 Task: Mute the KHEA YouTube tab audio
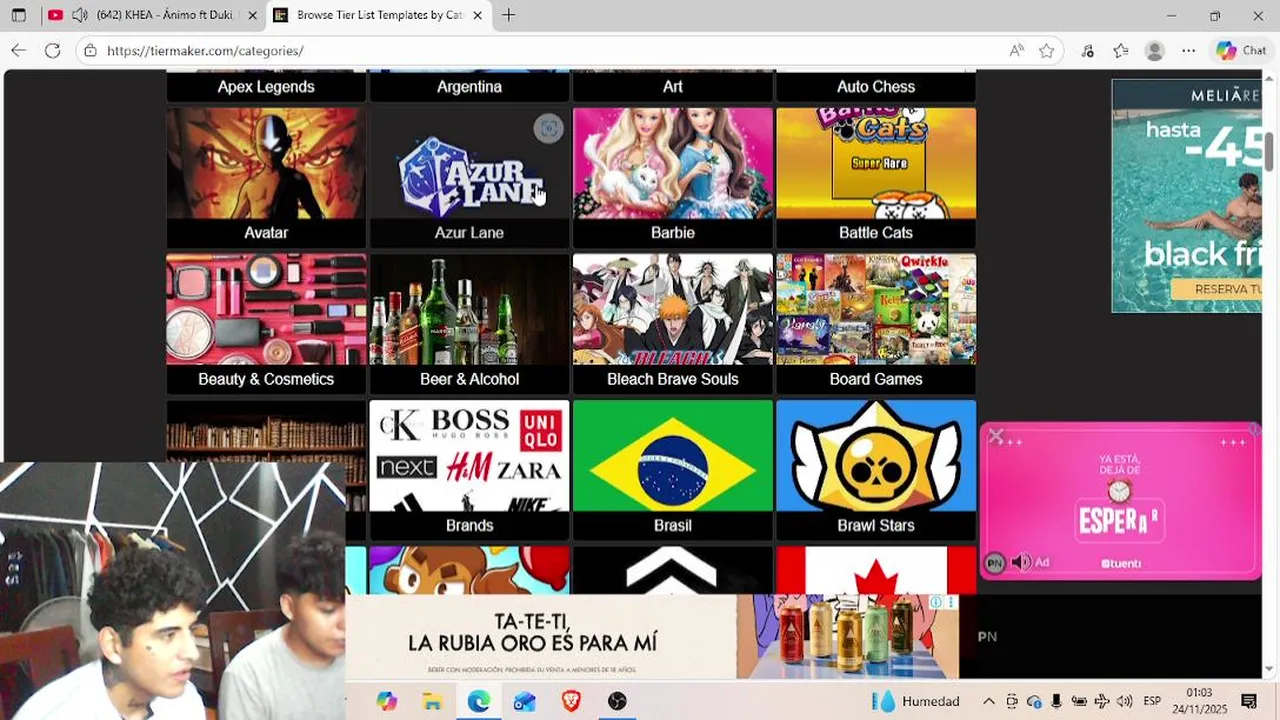click(80, 15)
